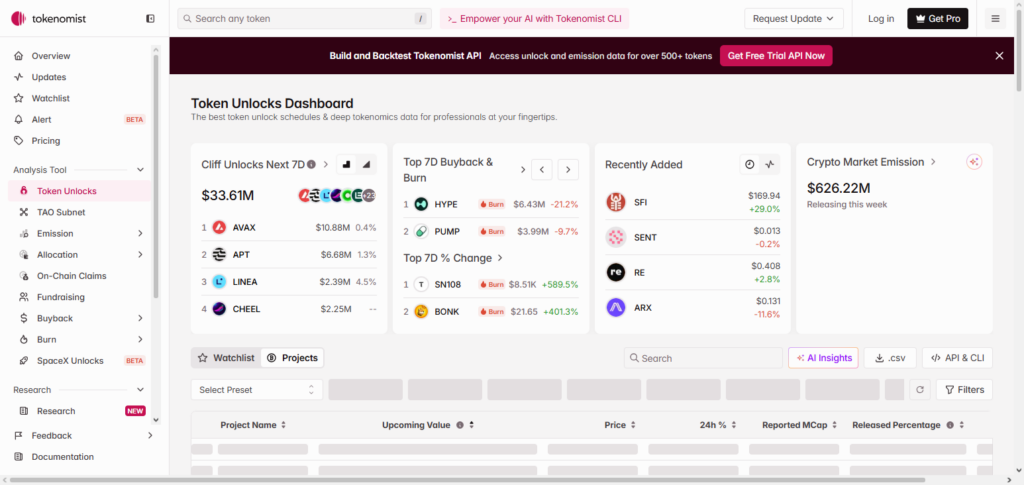Click the APT token icon
This screenshot has height=485, width=1024.
point(219,255)
